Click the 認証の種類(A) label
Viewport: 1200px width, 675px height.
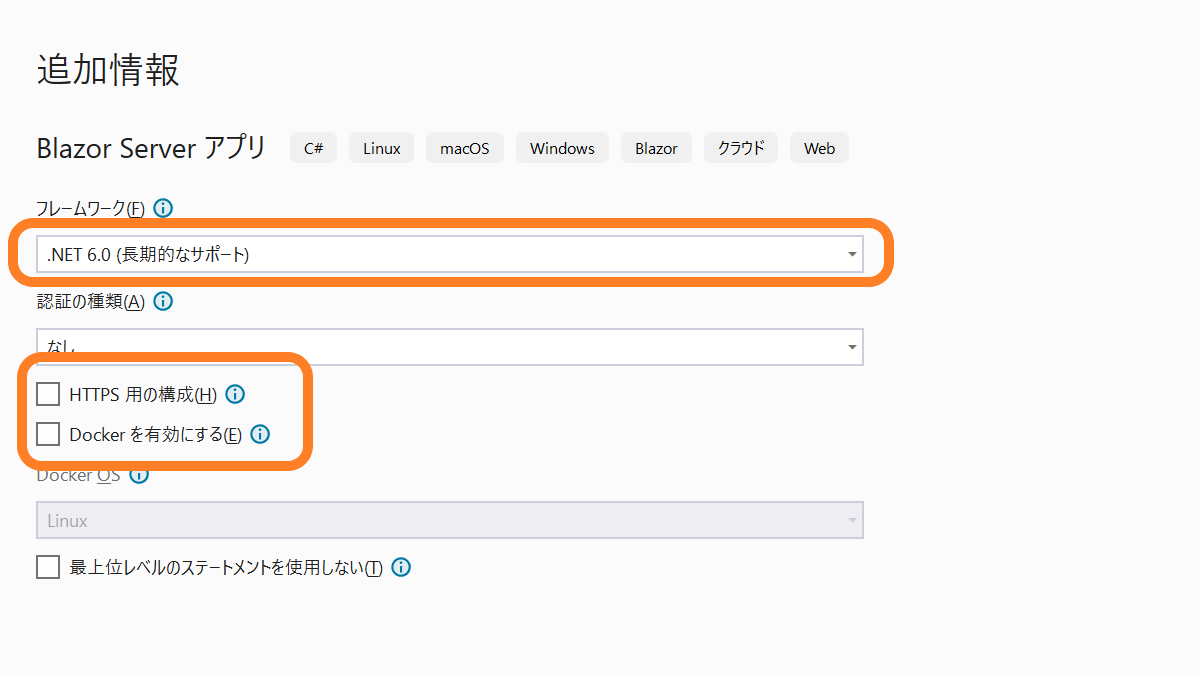click(x=91, y=301)
